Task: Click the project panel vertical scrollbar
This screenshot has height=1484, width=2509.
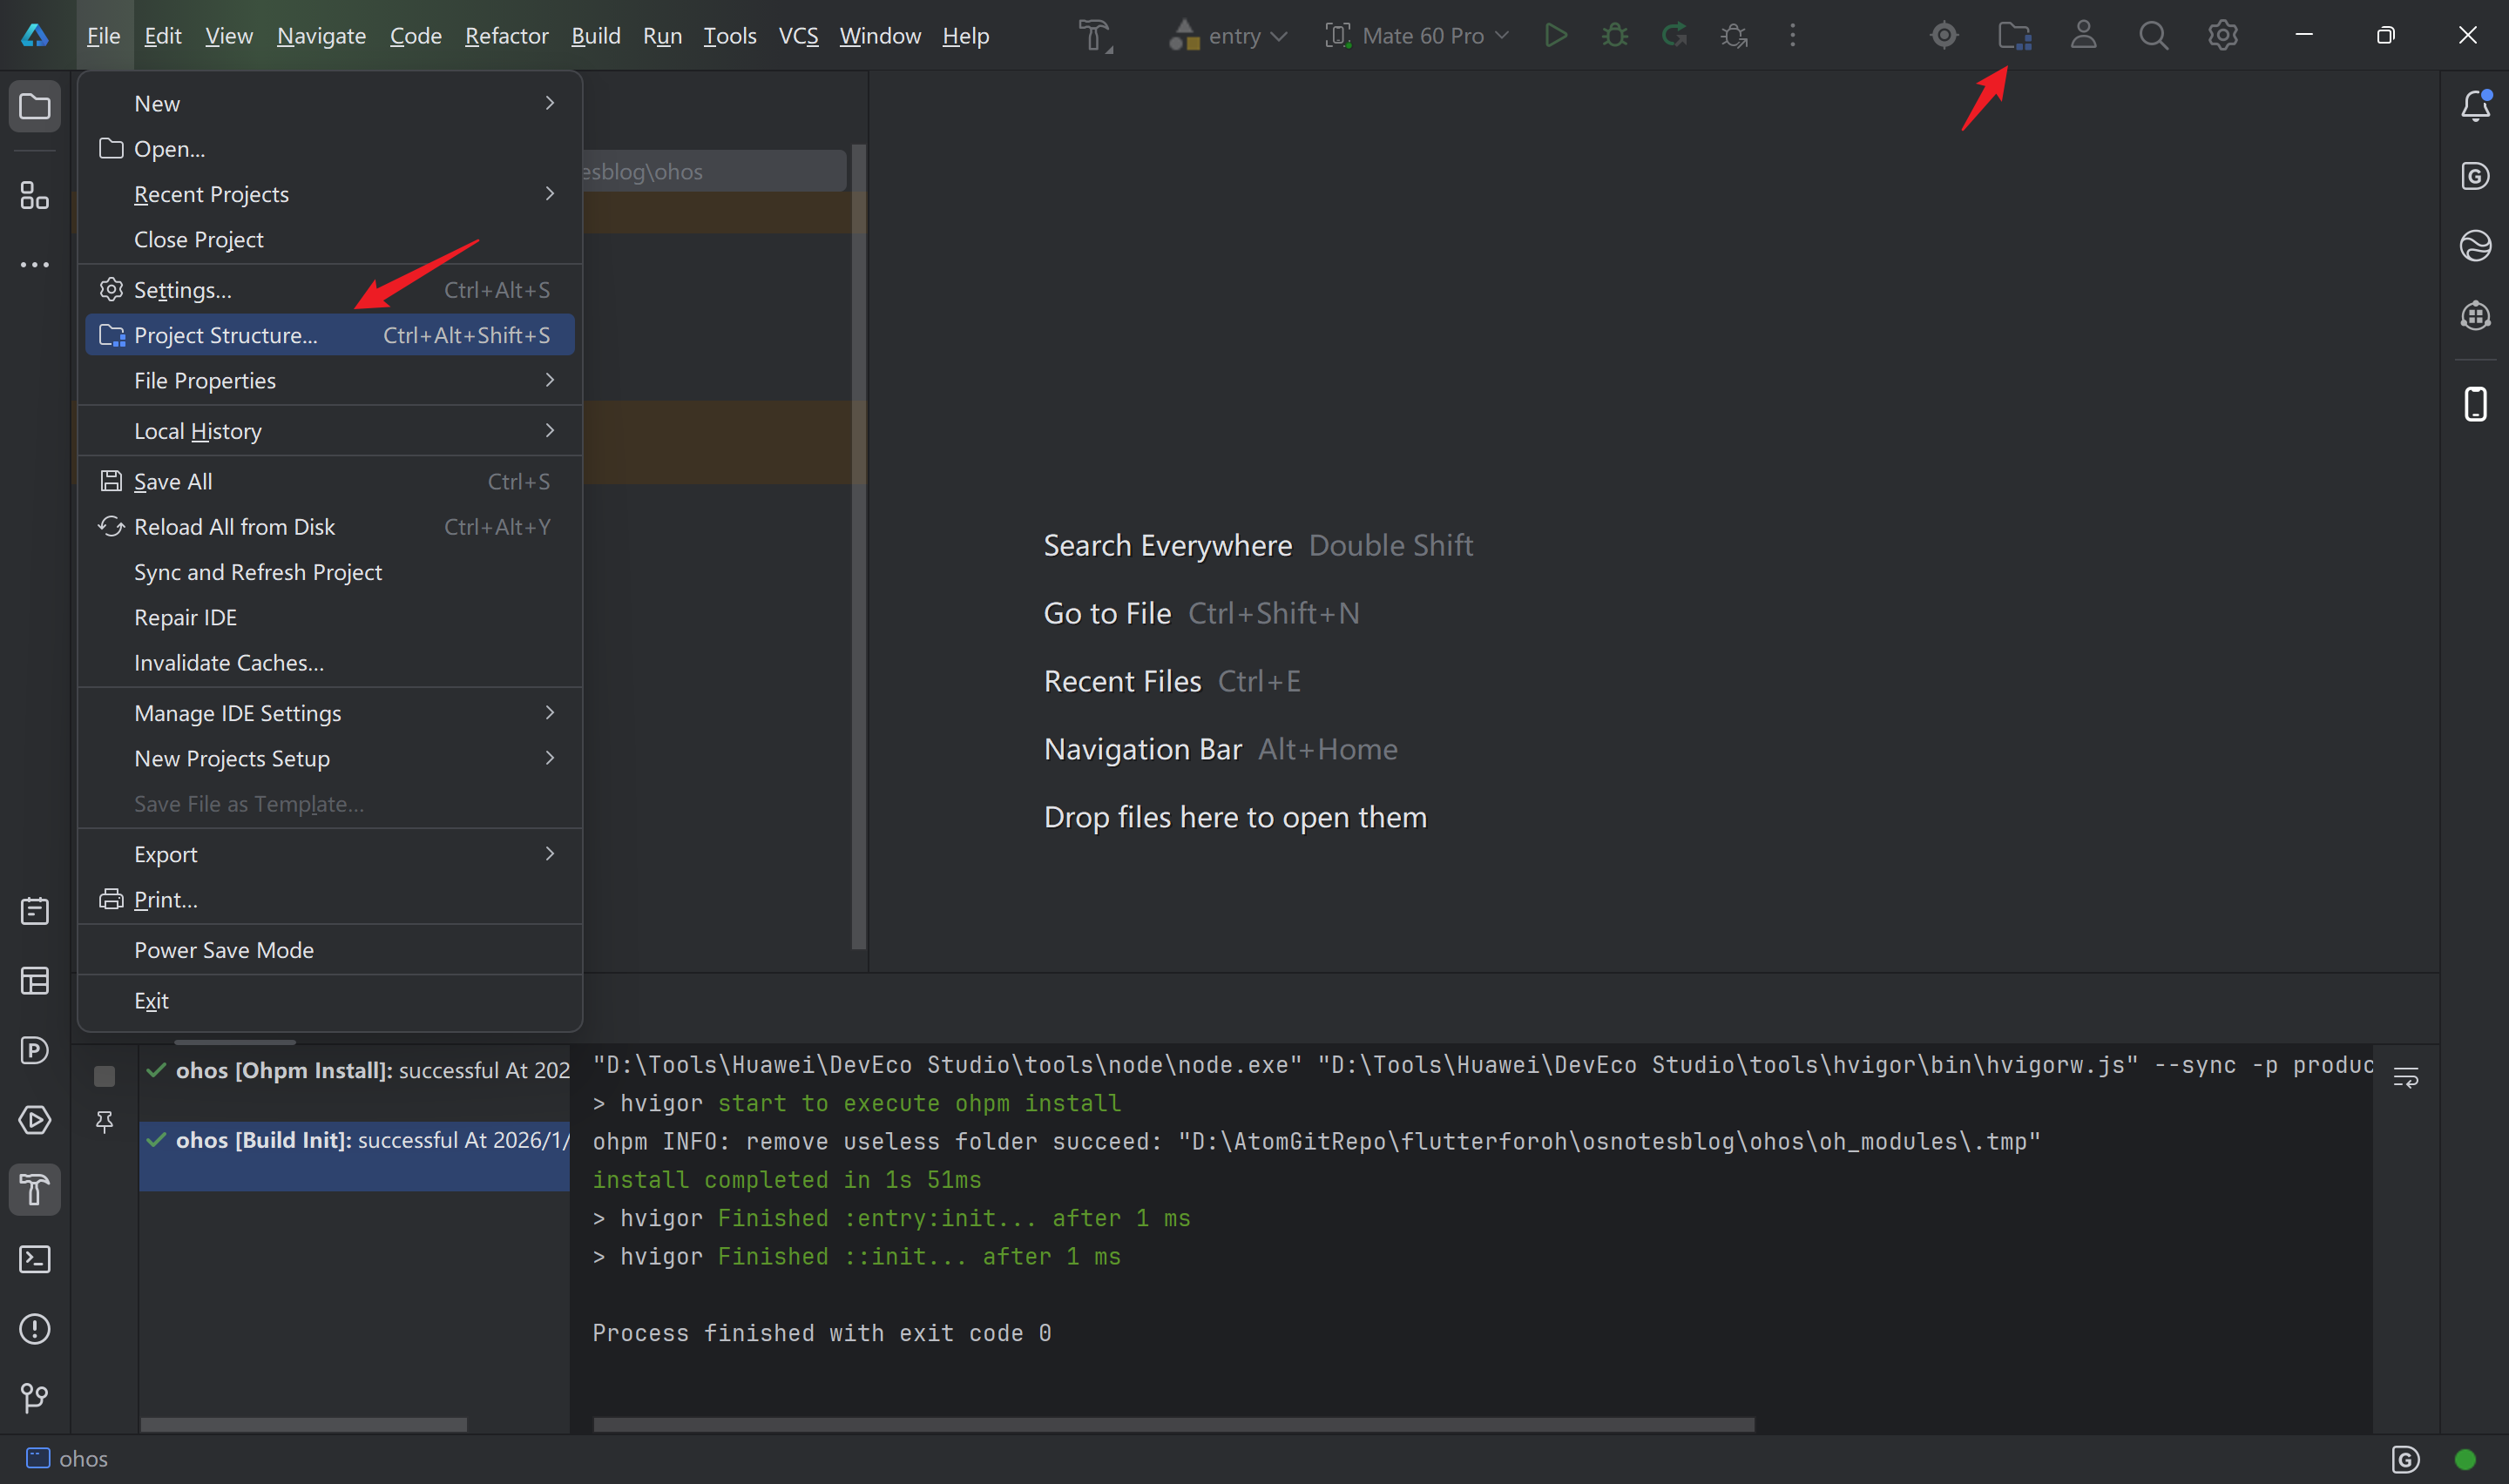Action: [858, 547]
